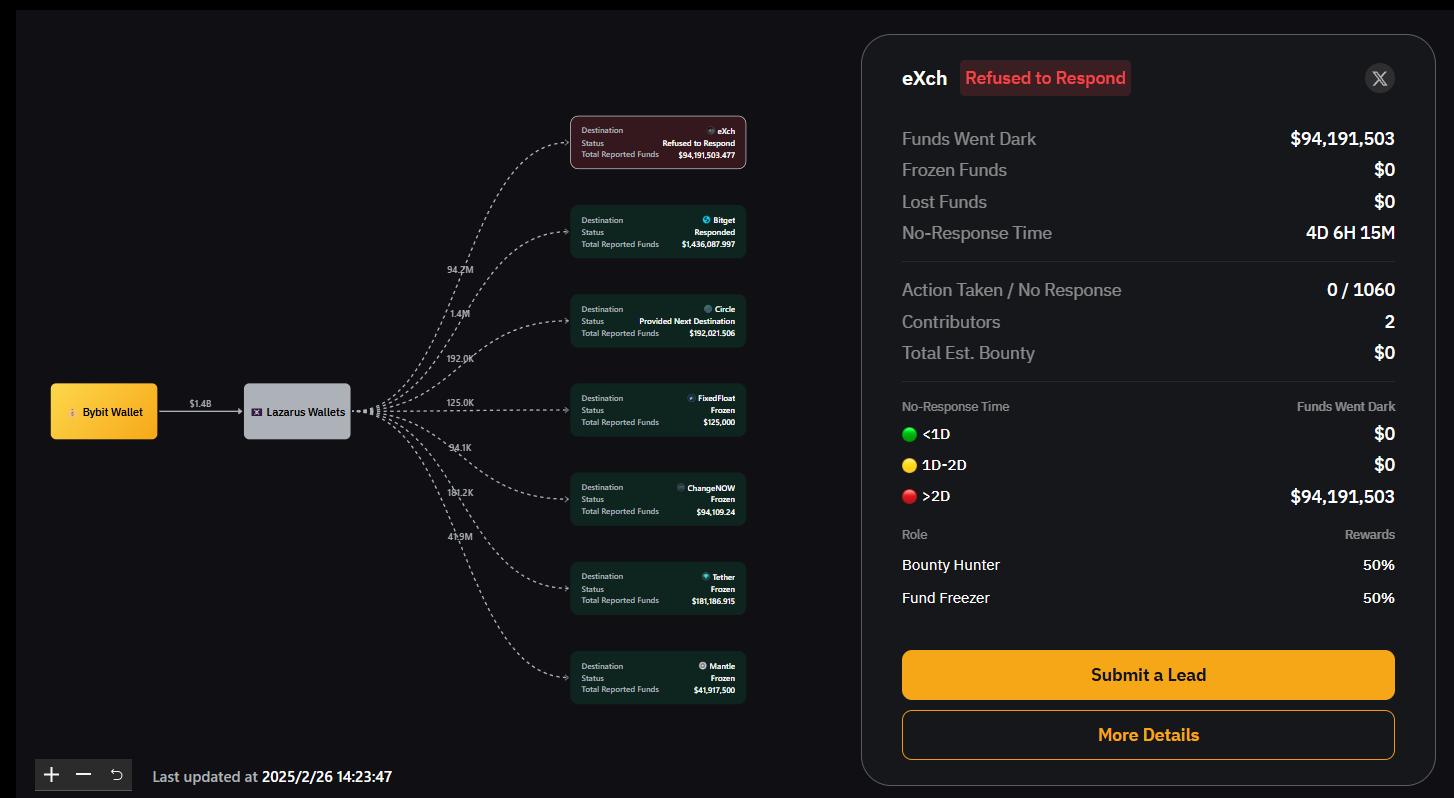Click the 94.1K flow label
1454x798 pixels.
pyautogui.click(x=460, y=448)
